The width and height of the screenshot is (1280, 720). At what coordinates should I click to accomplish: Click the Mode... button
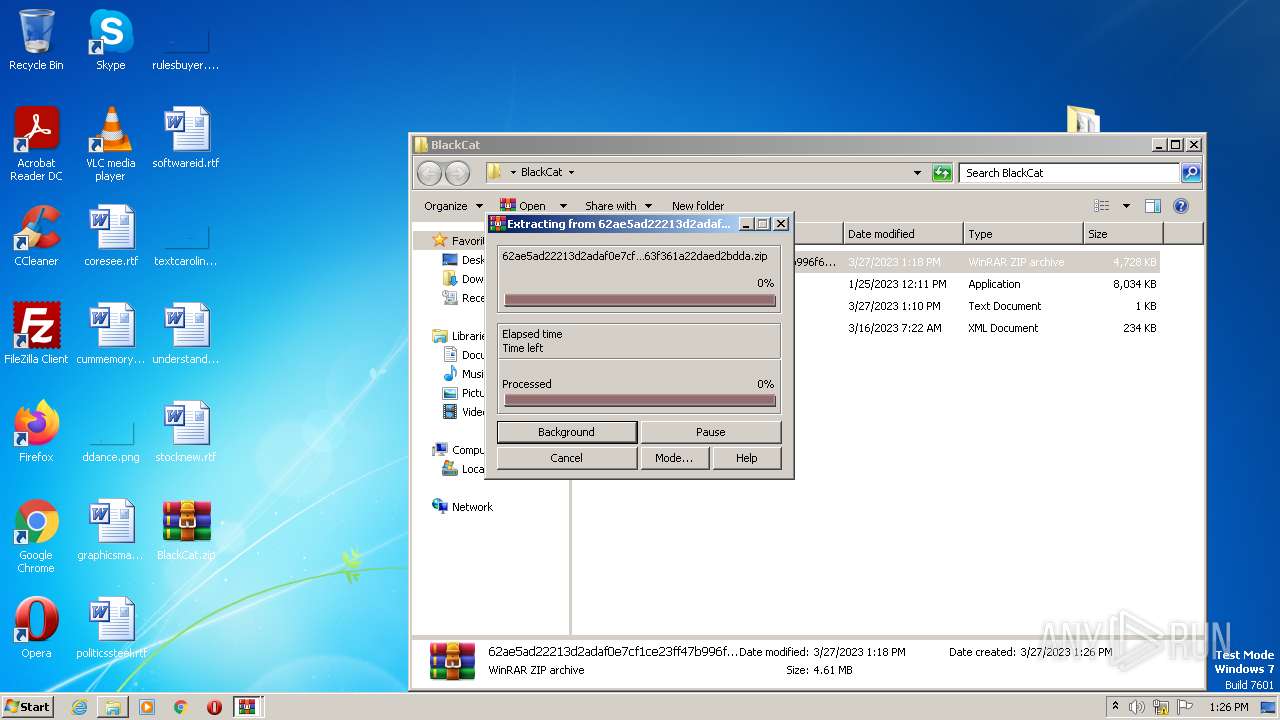point(673,458)
